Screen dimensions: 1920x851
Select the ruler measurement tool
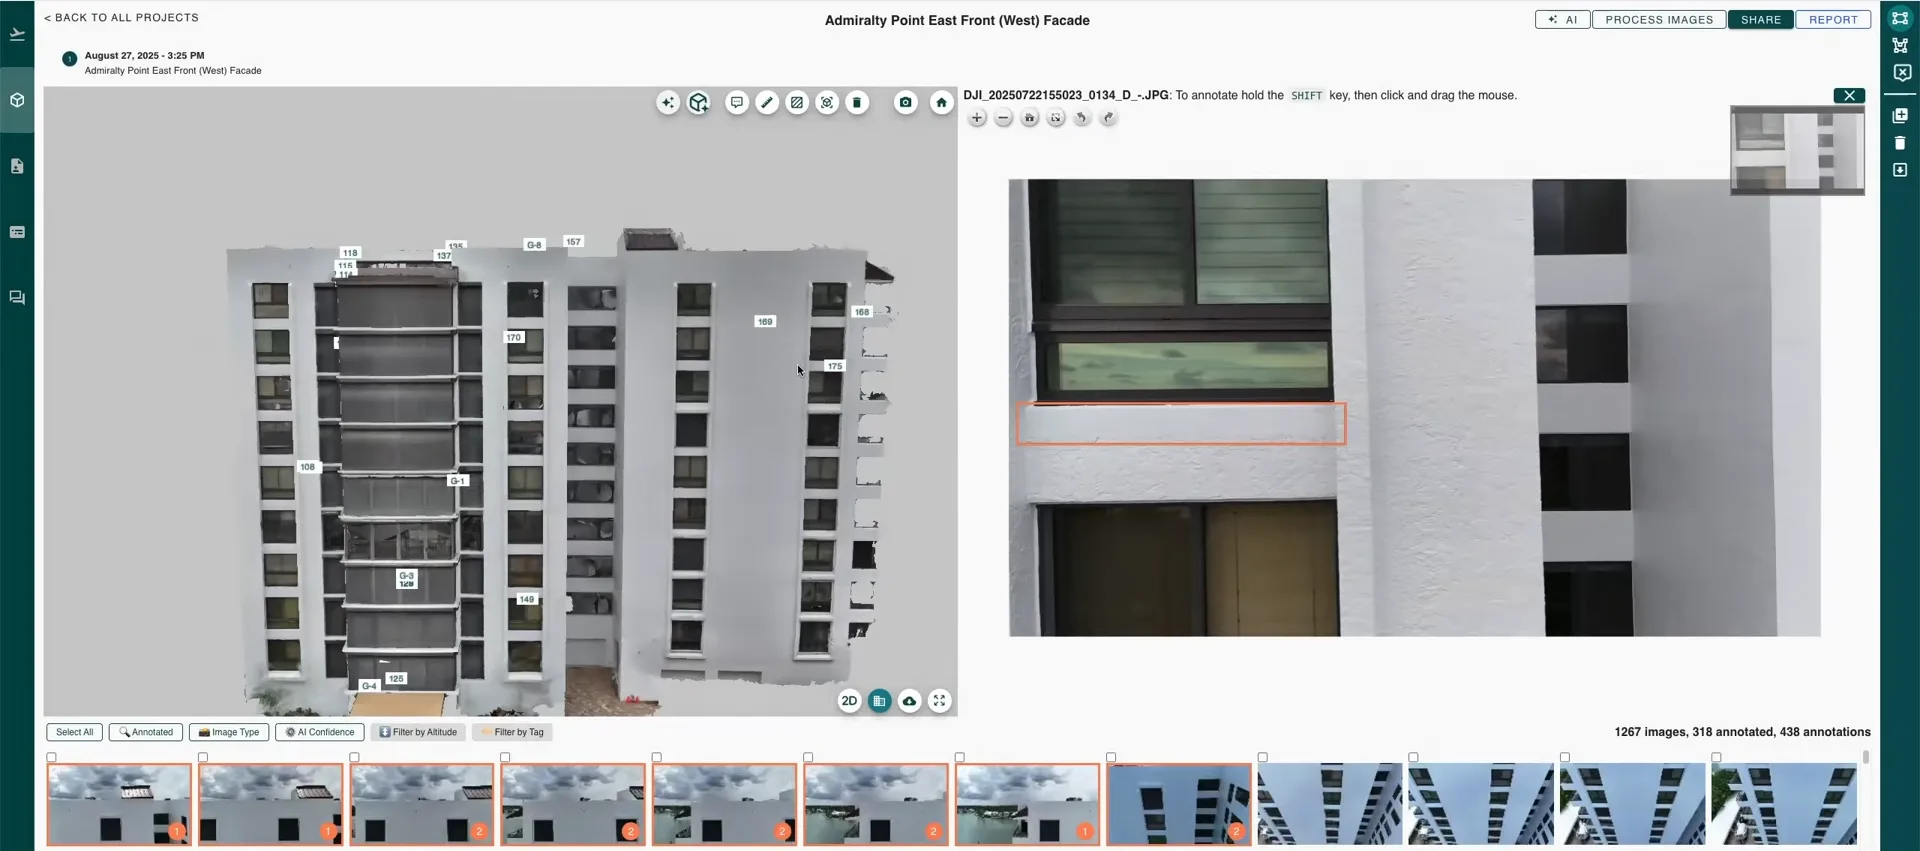[x=767, y=103]
